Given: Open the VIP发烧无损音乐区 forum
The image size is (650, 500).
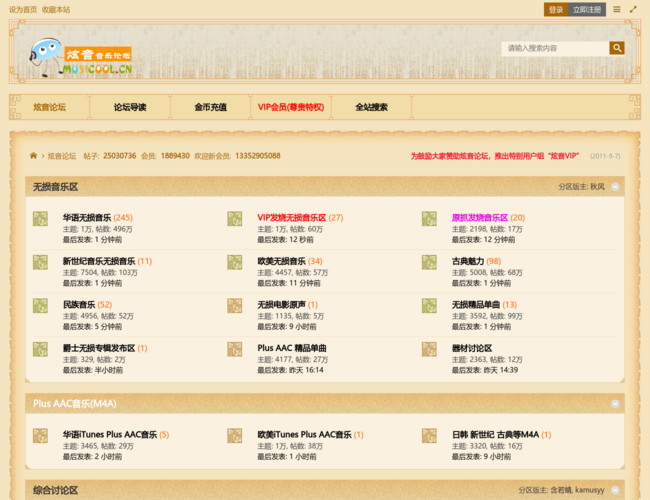Looking at the screenshot, I should (292, 218).
